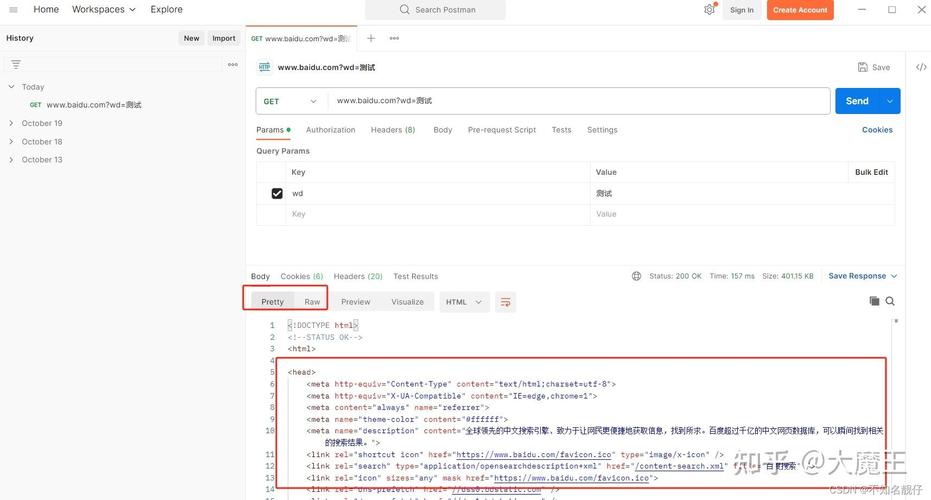The width and height of the screenshot is (931, 500).
Task: Uncheck the wd query parameter
Action: (277, 193)
